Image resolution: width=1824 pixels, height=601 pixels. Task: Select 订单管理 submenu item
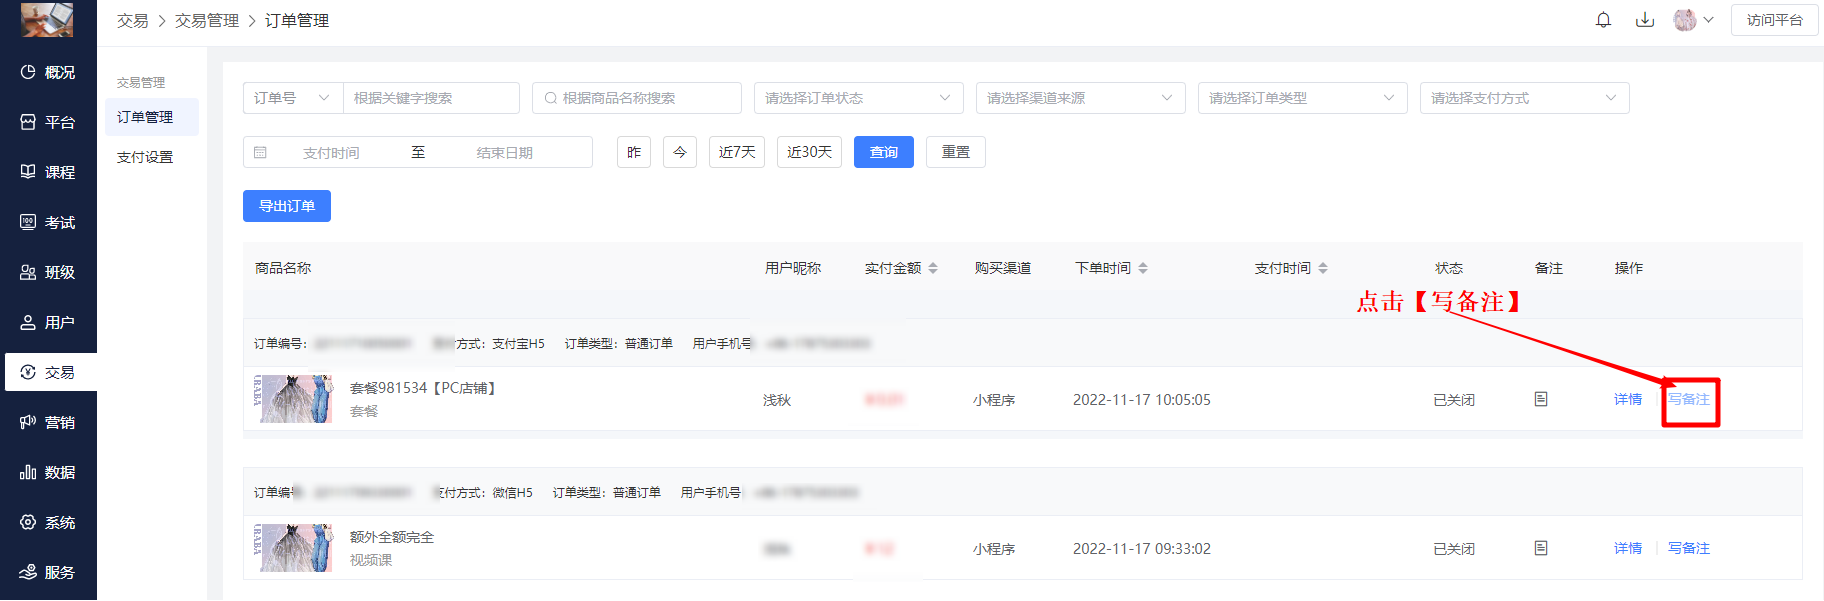click(x=152, y=117)
